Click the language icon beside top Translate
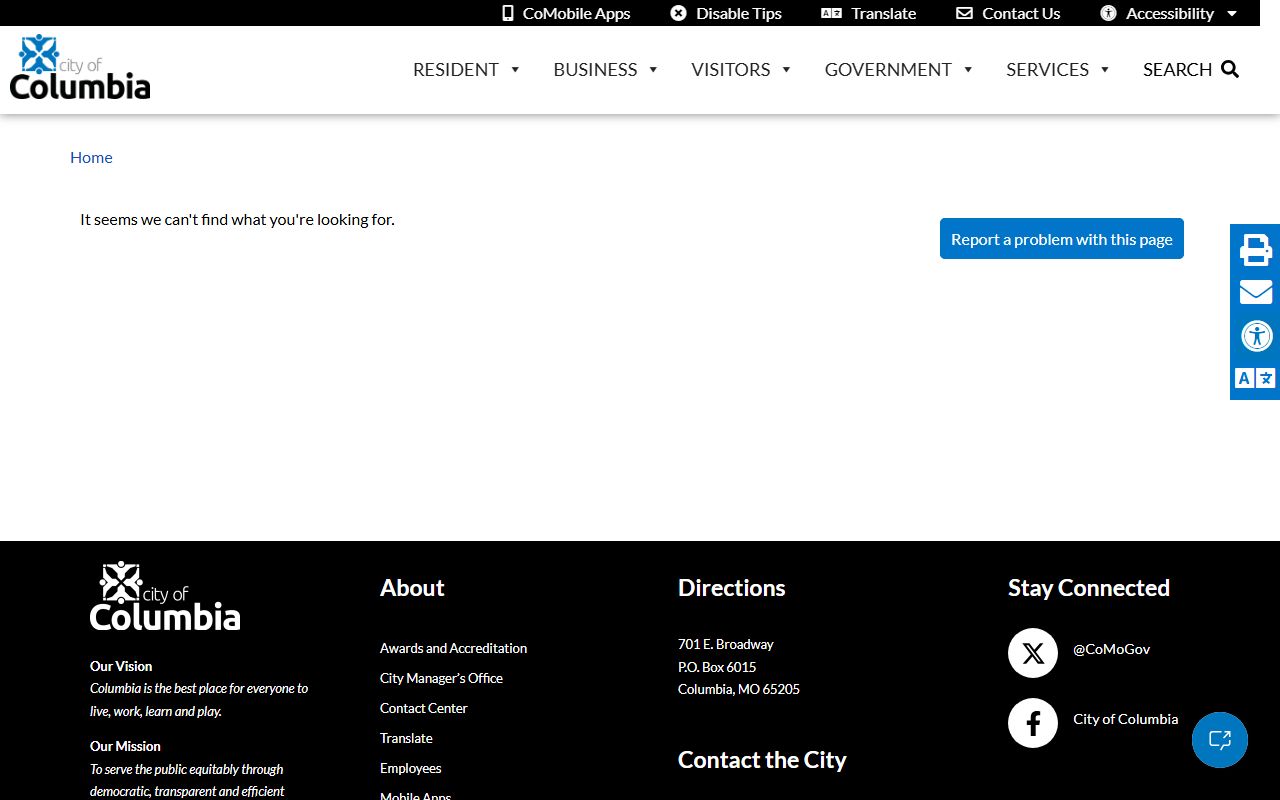The height and width of the screenshot is (800, 1280). tap(831, 13)
